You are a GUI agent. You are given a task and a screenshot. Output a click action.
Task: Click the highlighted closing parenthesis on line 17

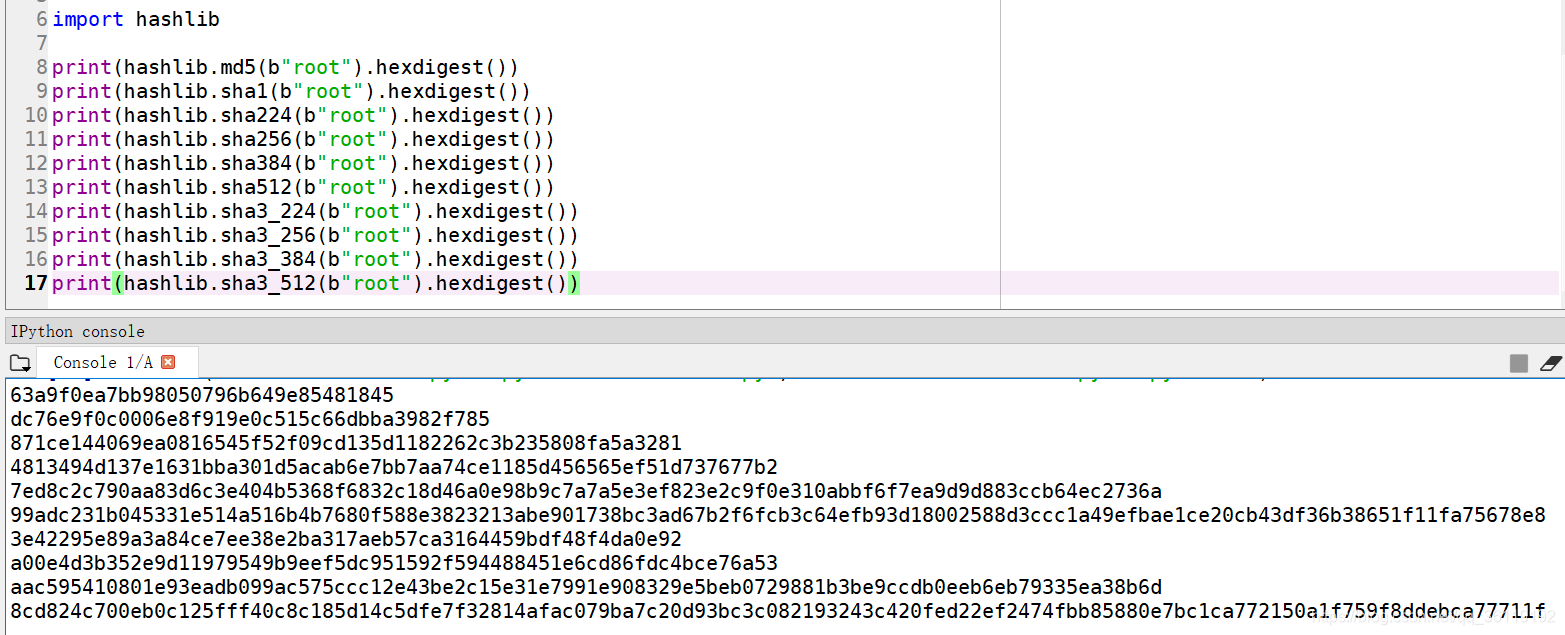point(574,283)
